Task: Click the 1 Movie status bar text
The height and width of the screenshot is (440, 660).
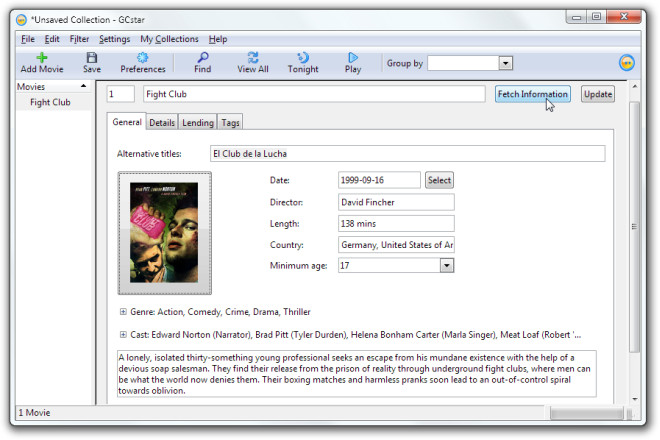Action: (34, 413)
